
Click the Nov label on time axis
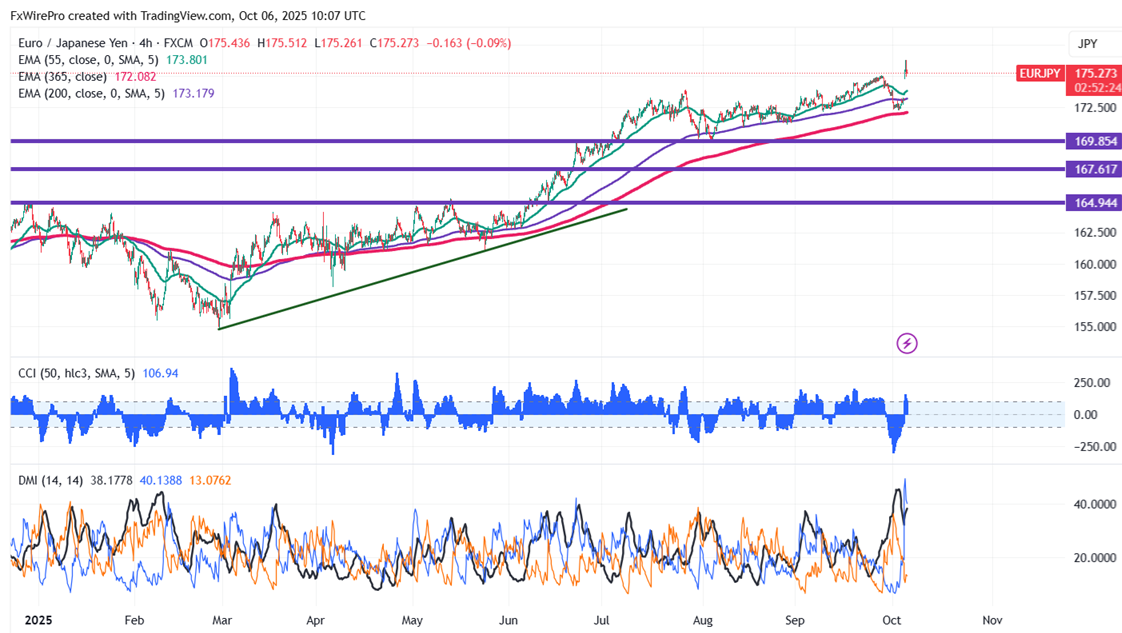[992, 620]
